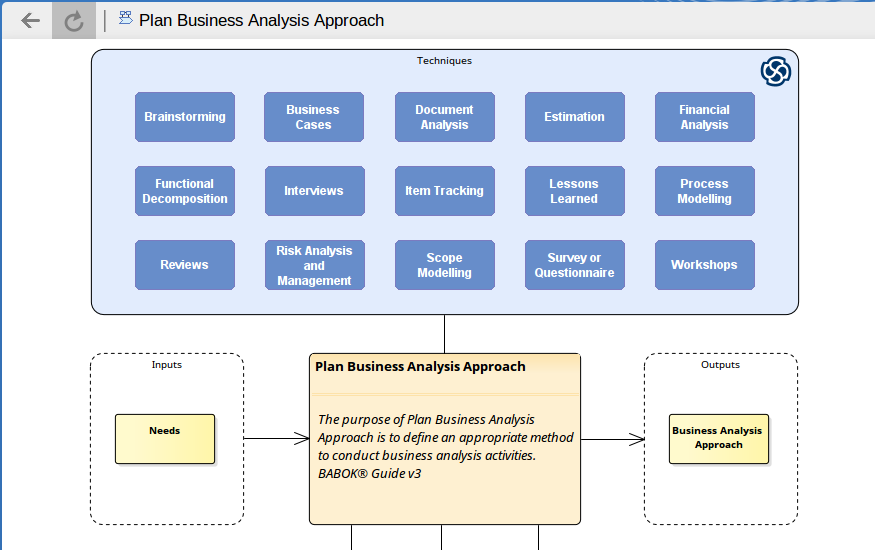Select the Process Modelling box

(x=704, y=191)
